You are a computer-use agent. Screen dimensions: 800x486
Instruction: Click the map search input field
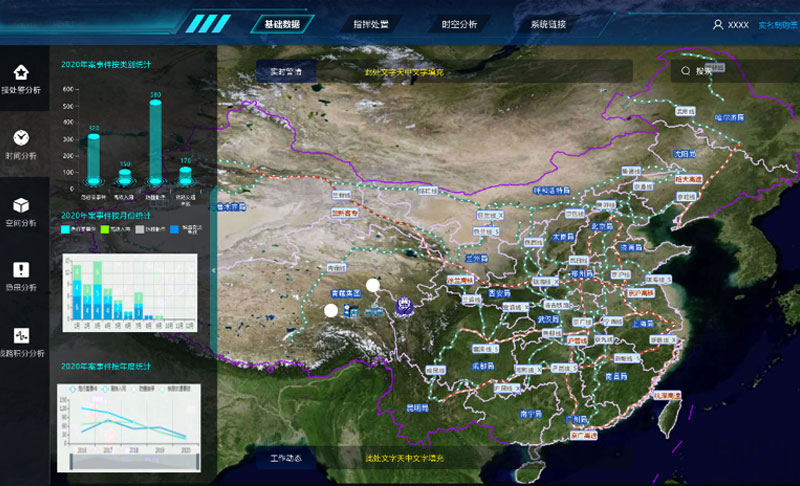click(x=740, y=71)
